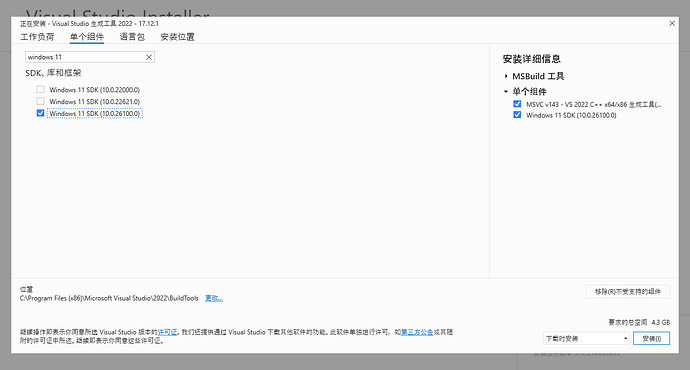Screen dimensions: 690x370
Task: Select the 单个组件 tab
Action: (x=87, y=37)
